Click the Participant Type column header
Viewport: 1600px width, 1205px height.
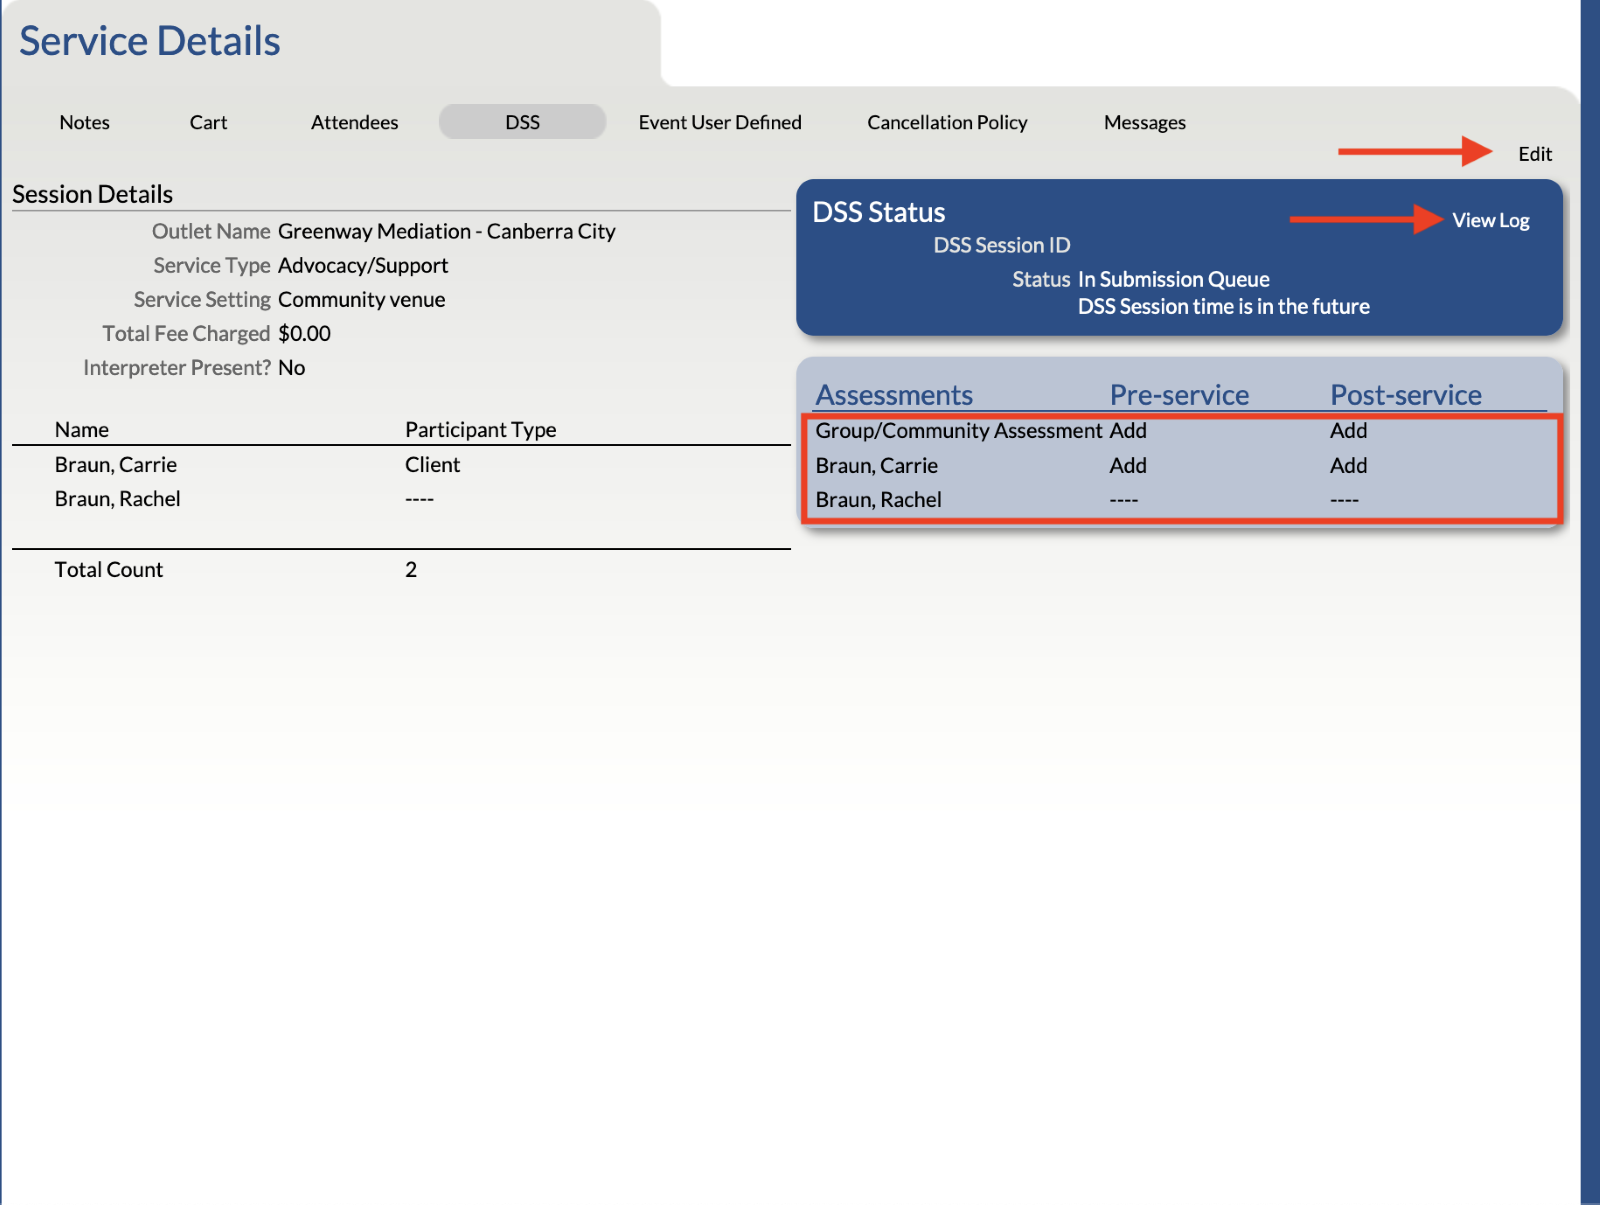click(480, 429)
